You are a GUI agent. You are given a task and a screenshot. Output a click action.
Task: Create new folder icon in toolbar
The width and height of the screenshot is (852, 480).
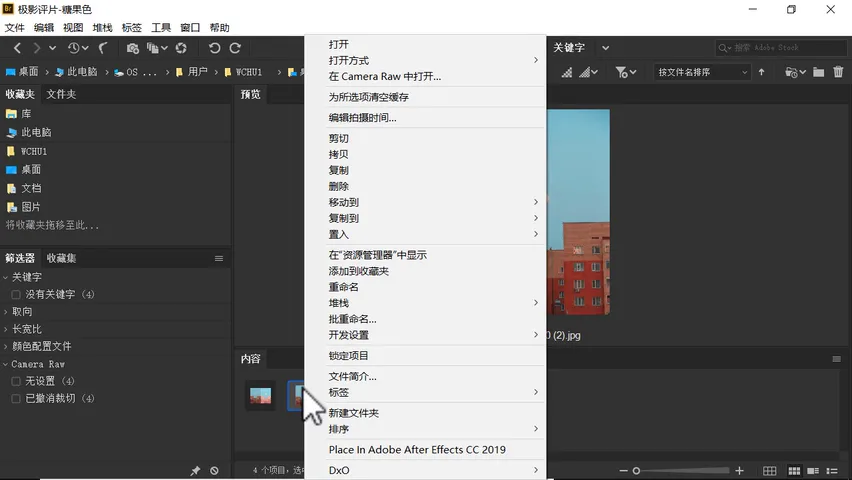(x=818, y=72)
